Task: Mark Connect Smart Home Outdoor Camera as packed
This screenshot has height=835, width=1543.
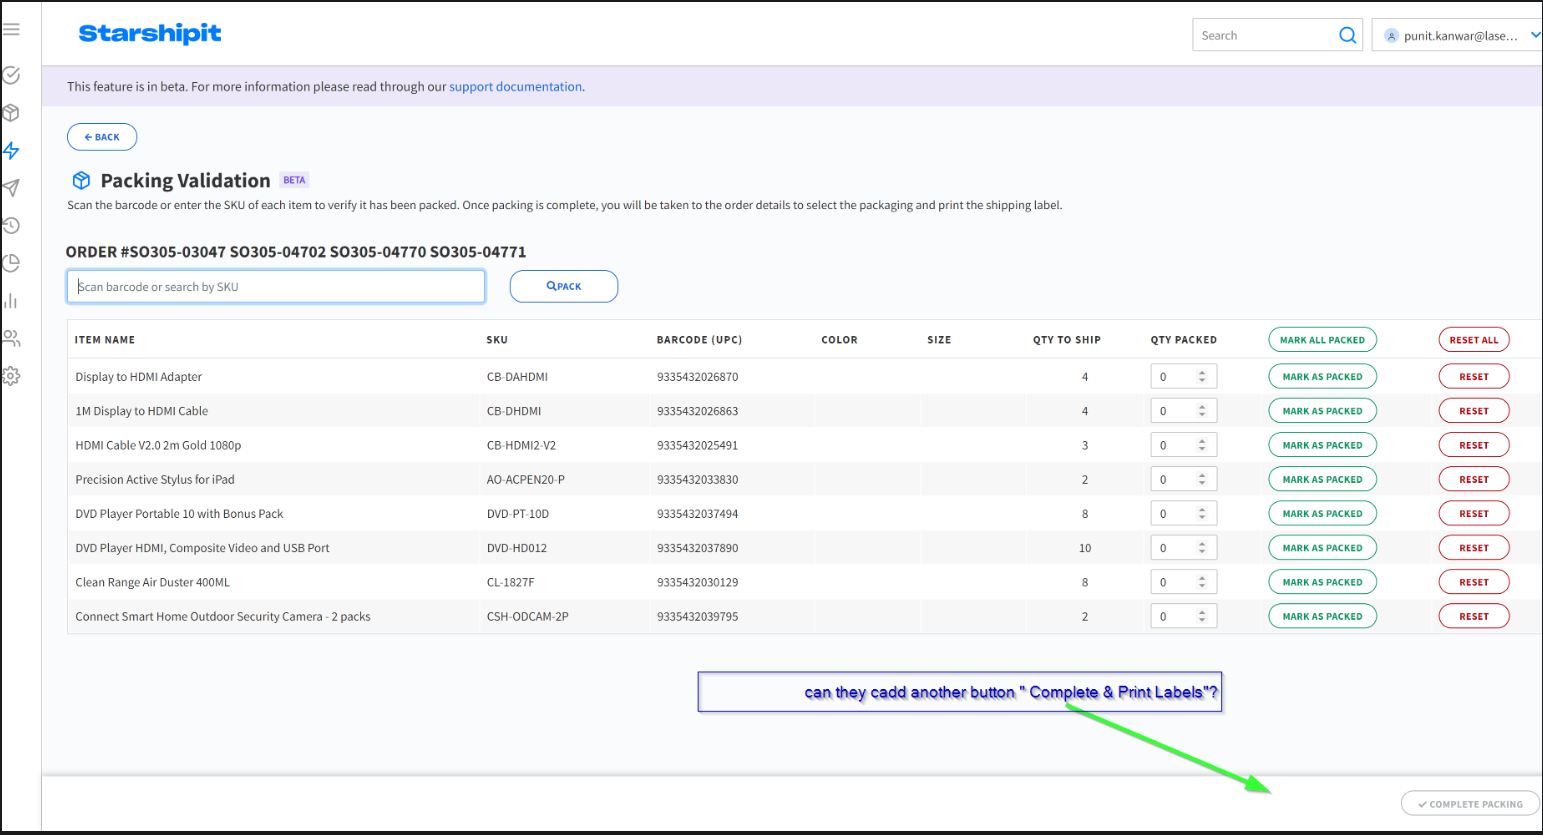Action: coord(1322,616)
